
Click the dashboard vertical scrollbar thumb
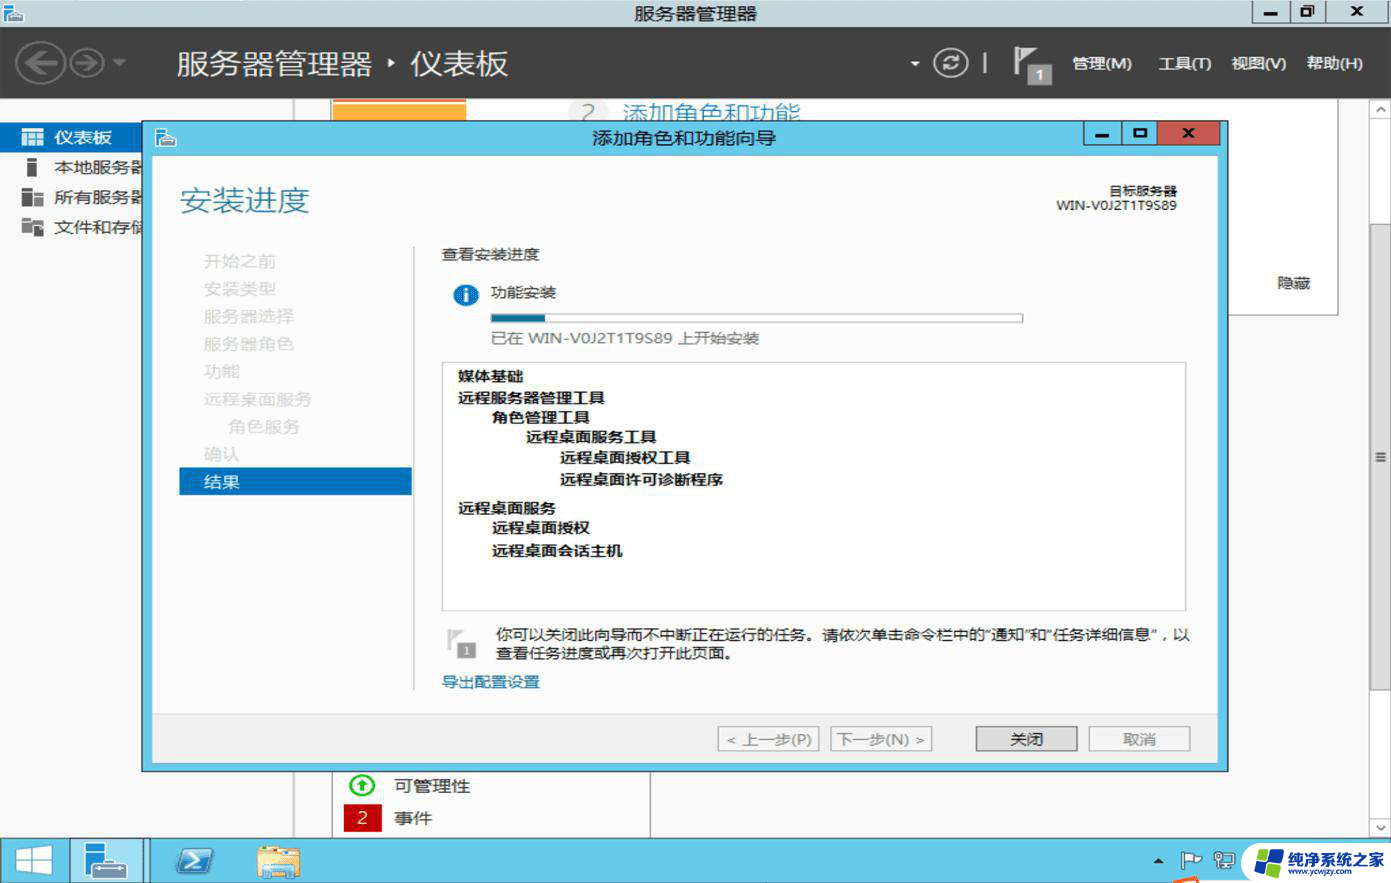[1380, 456]
